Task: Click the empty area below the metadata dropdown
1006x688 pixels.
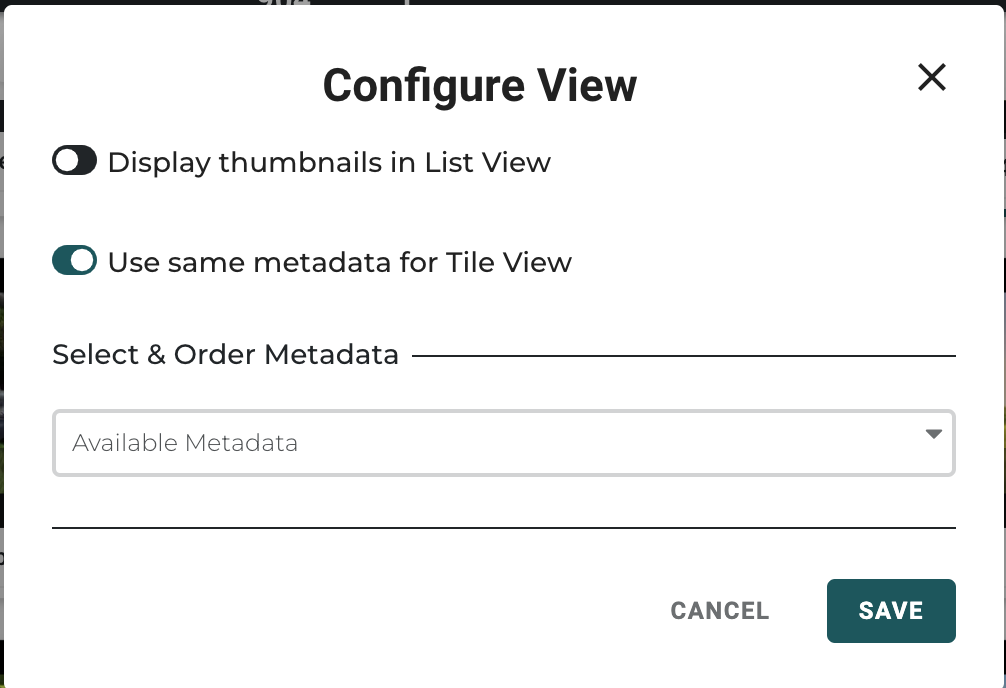Action: (x=503, y=501)
